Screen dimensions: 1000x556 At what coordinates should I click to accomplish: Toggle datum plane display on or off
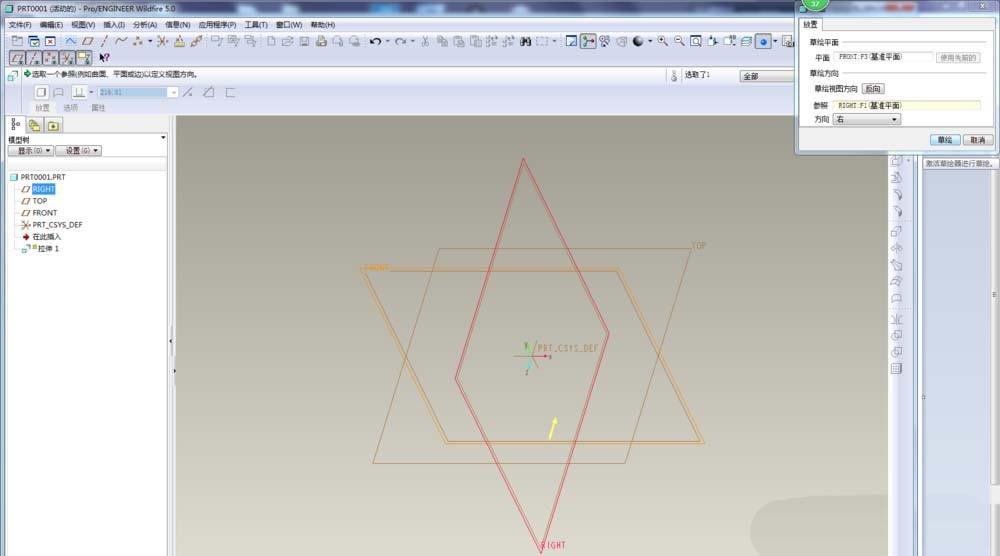pos(17,58)
